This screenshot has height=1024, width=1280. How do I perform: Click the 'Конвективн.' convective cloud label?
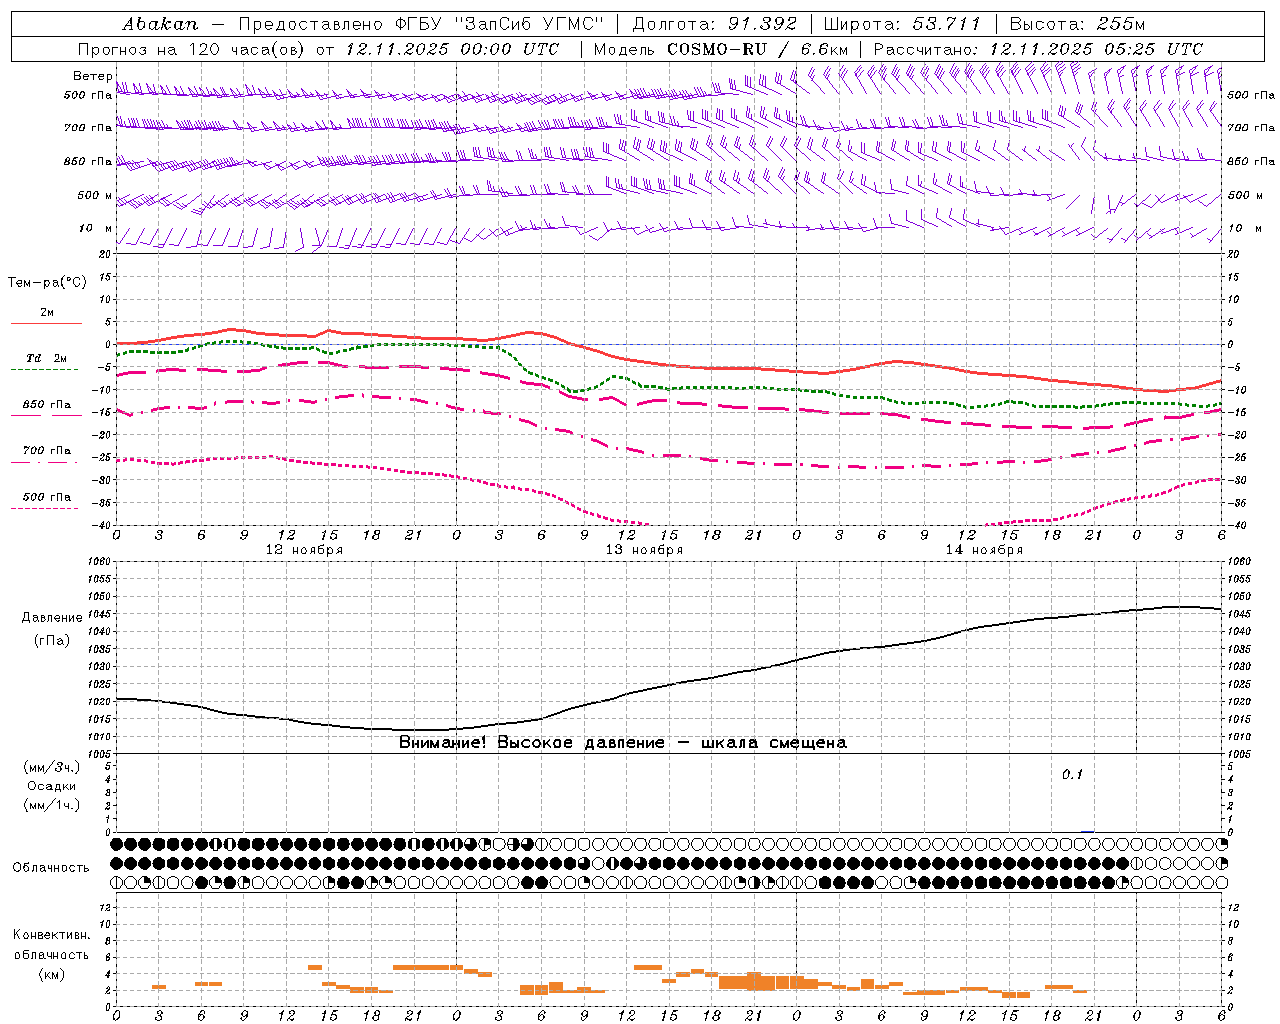(51, 935)
